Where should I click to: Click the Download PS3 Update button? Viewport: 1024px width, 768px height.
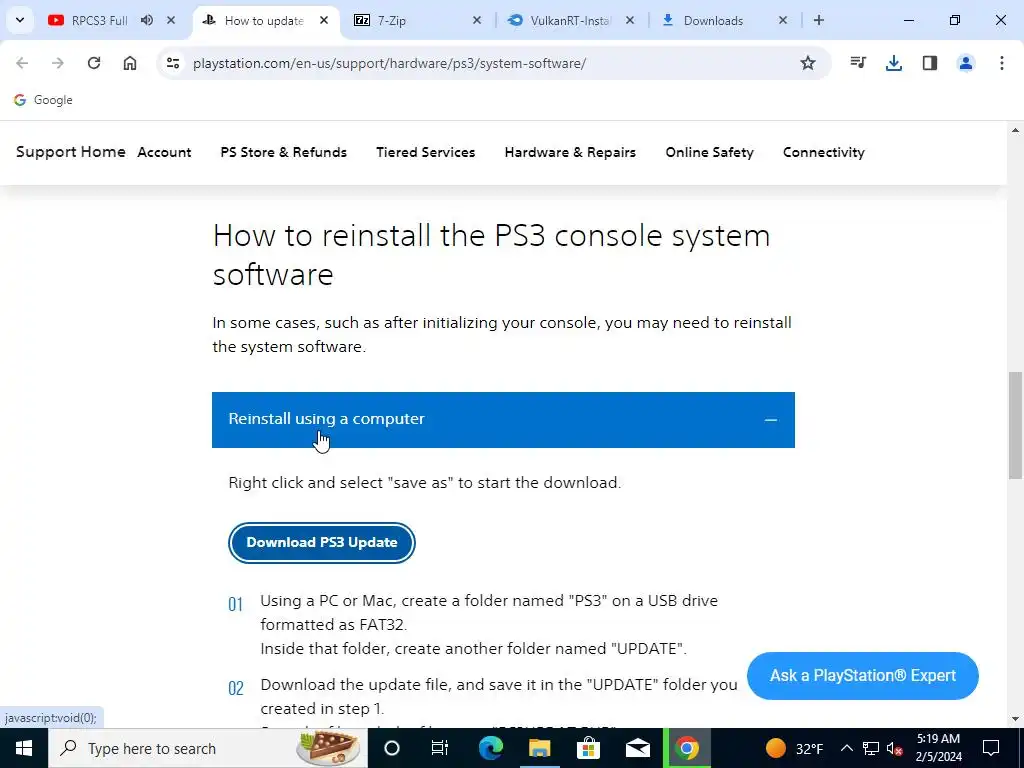pos(322,543)
